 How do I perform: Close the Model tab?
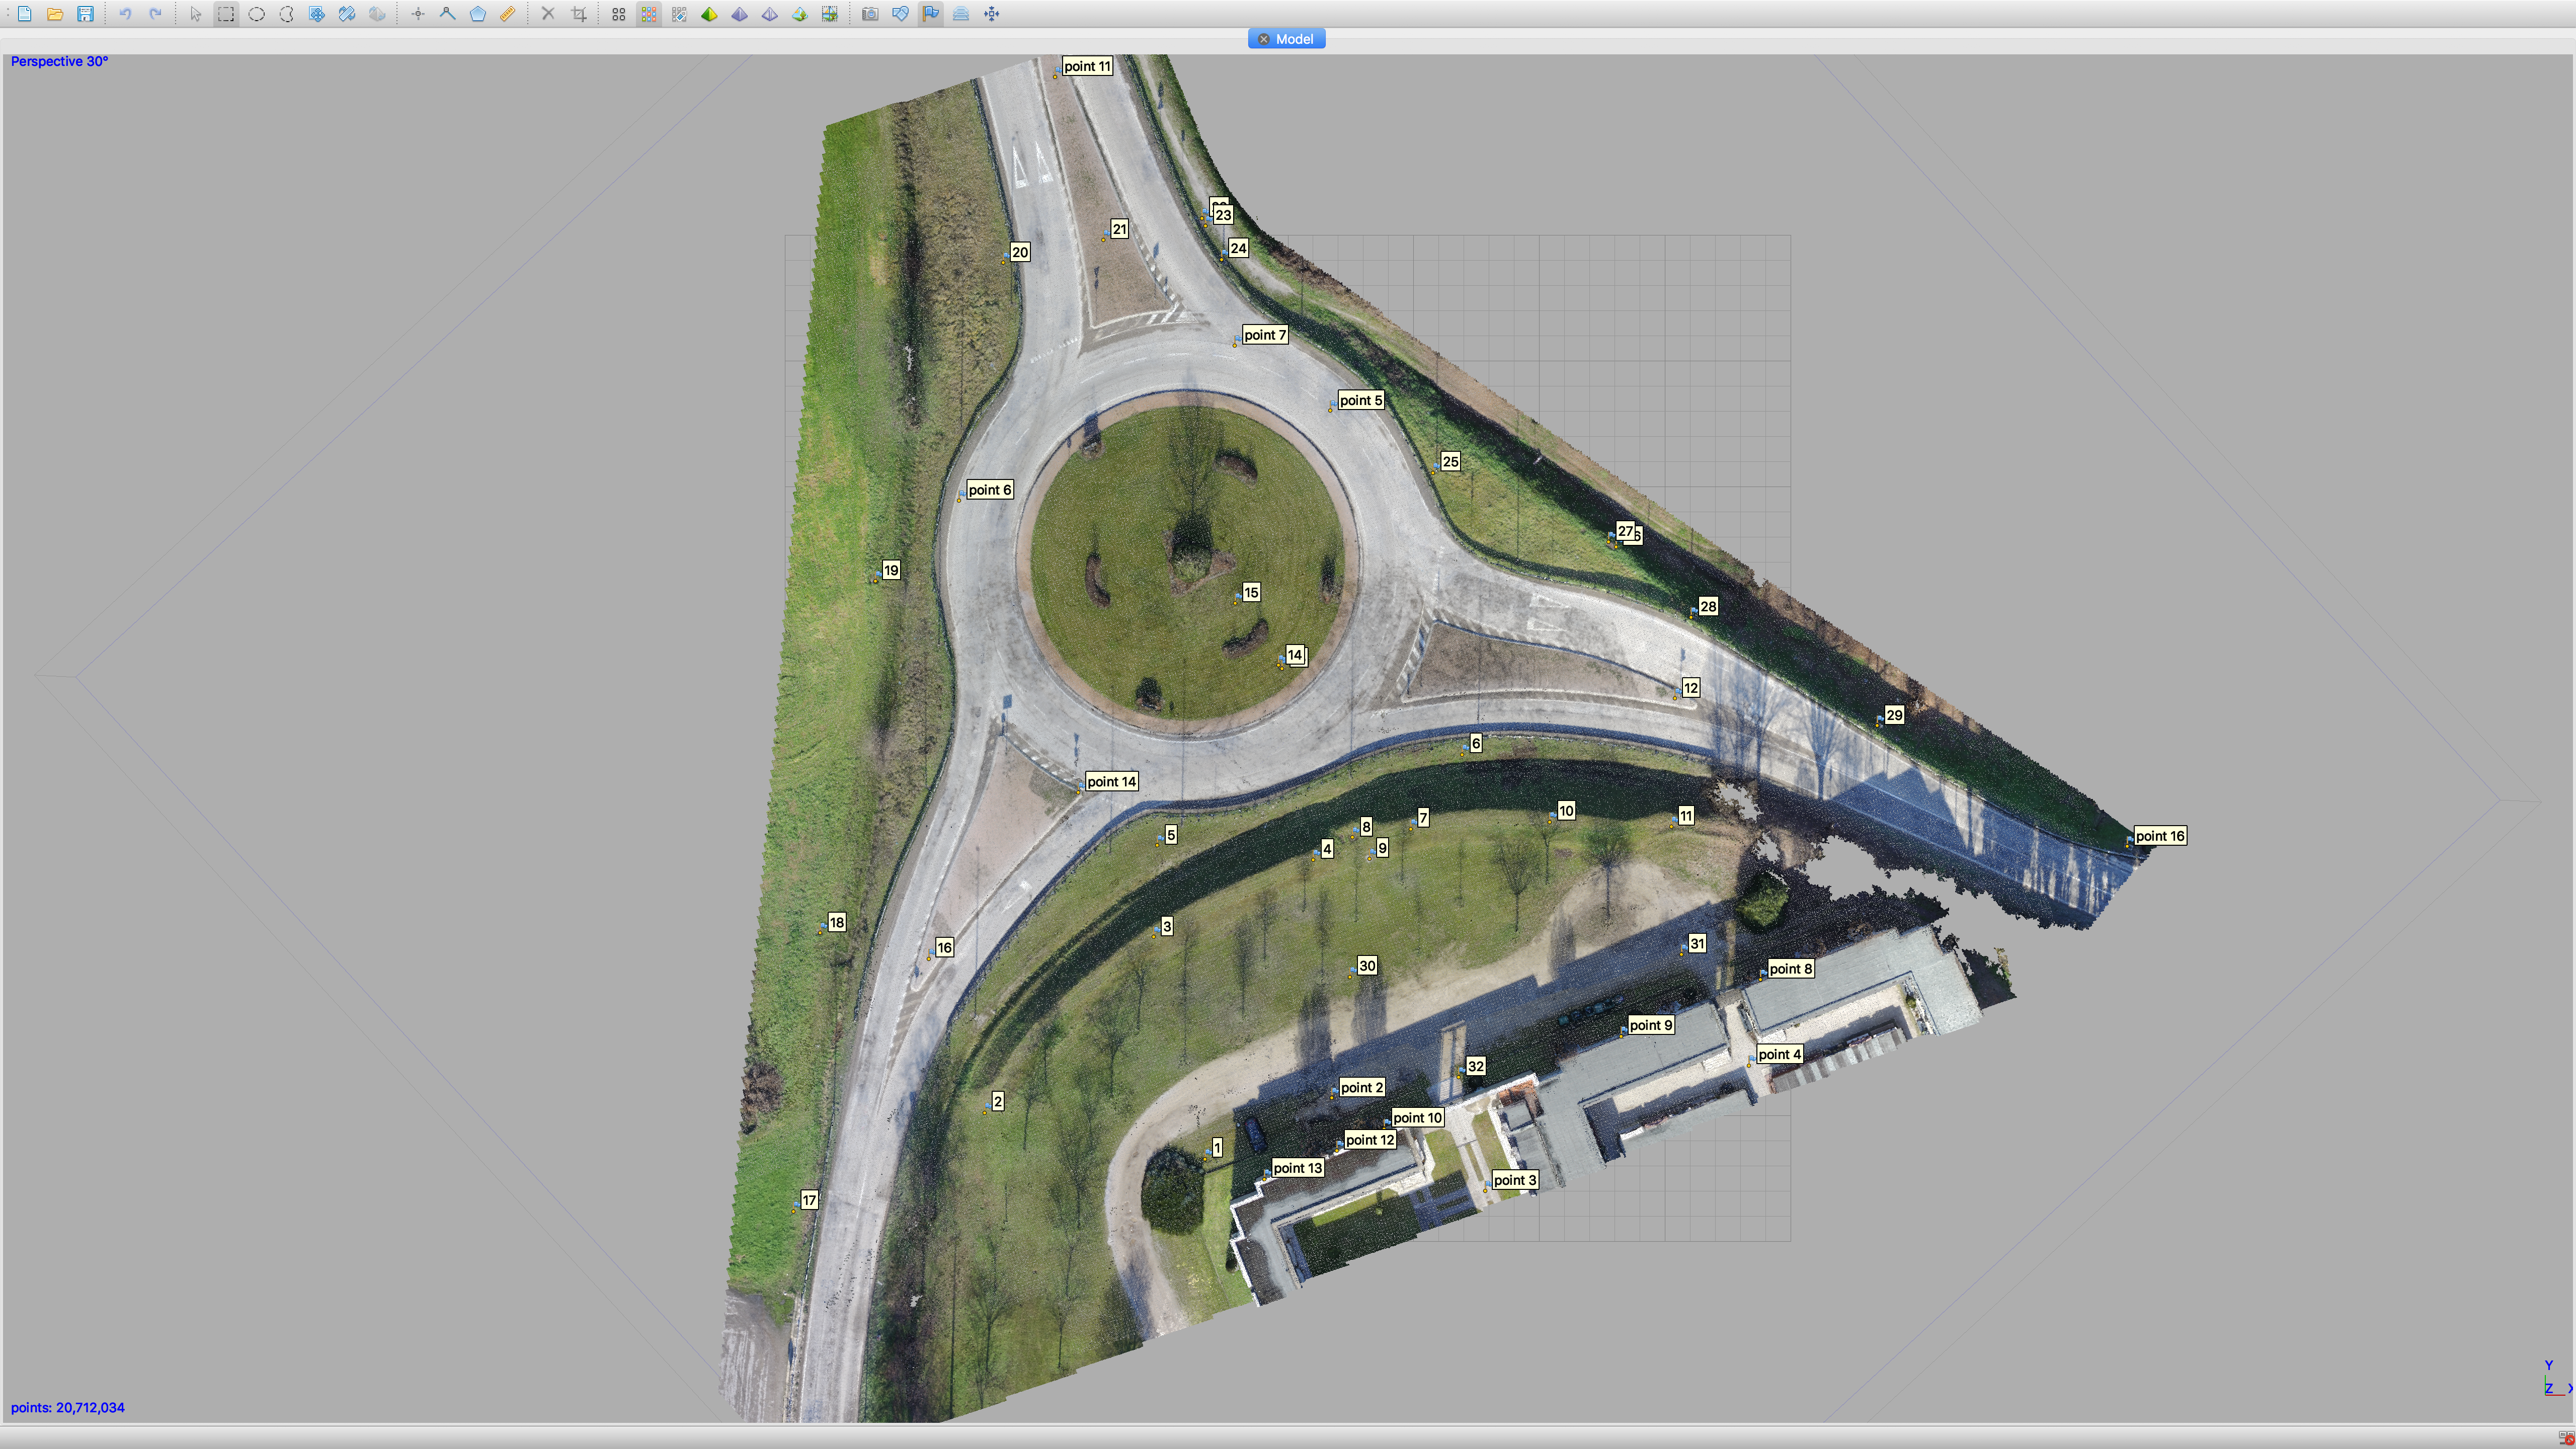point(1264,39)
